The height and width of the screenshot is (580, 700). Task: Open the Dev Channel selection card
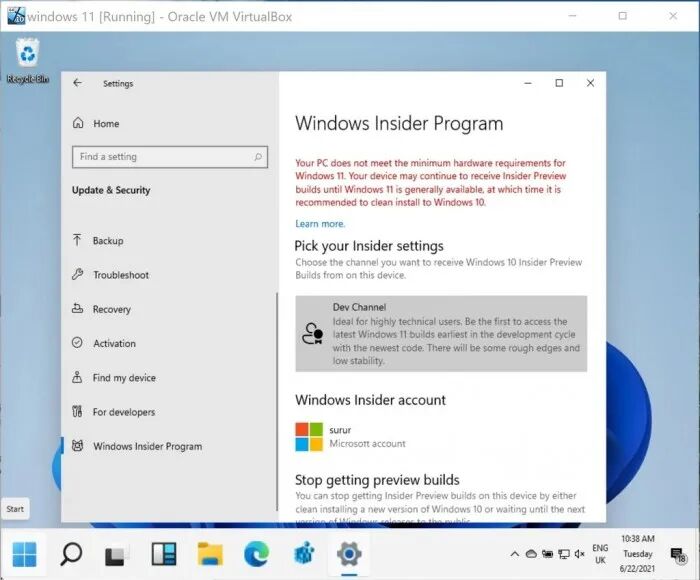[441, 334]
